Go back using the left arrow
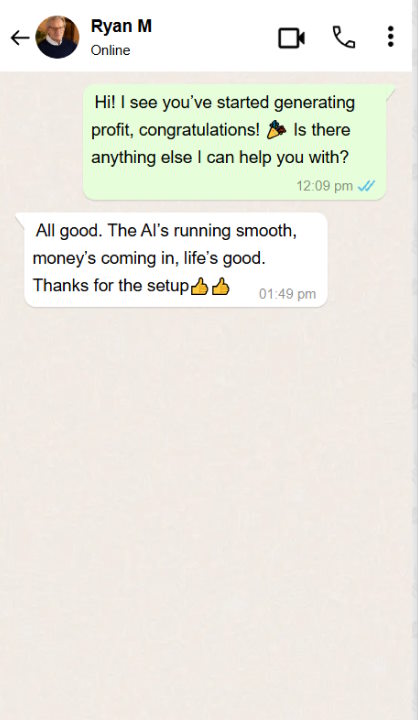Viewport: 418px width, 720px height. [x=20, y=38]
